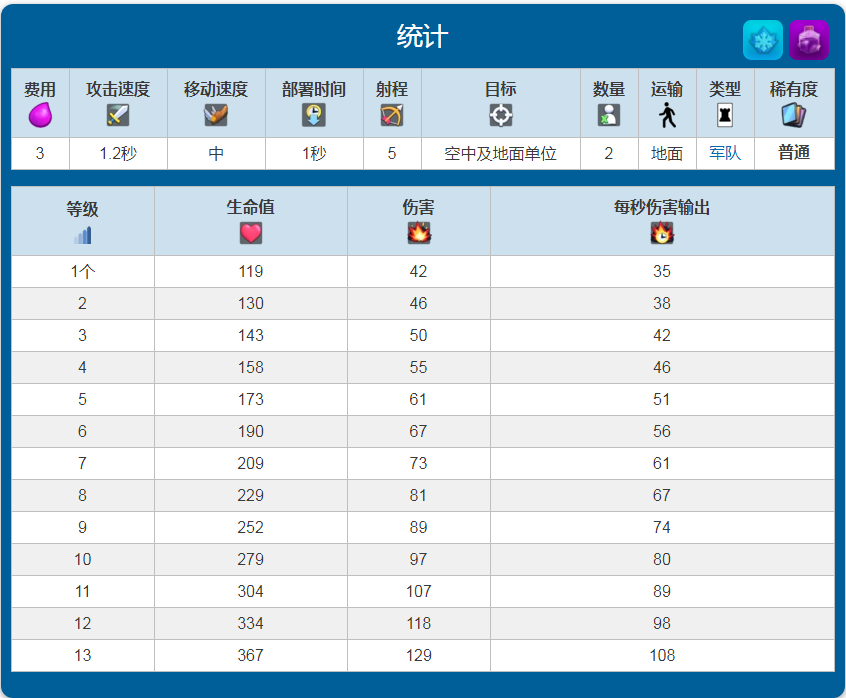Click hitpoints value 119
The width and height of the screenshot is (846, 698).
pyautogui.click(x=251, y=271)
